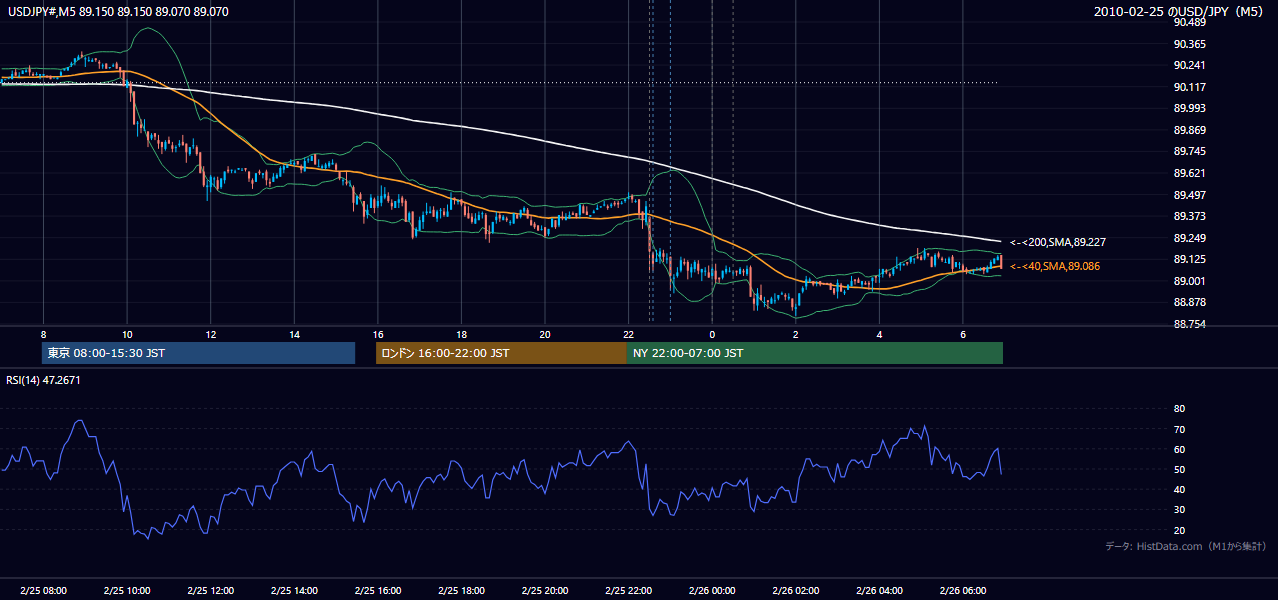This screenshot has height=600, width=1278.
Task: Click price axis label 88.754
Action: pyautogui.click(x=1189, y=324)
